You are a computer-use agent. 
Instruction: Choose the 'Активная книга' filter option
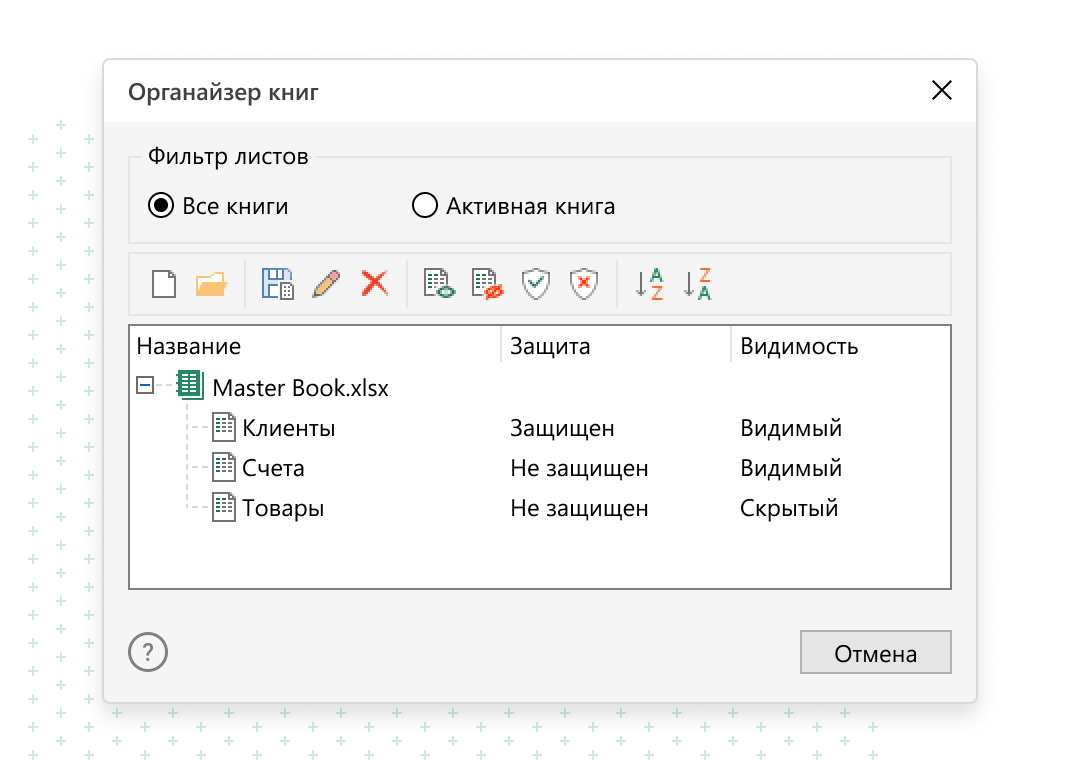[x=422, y=206]
